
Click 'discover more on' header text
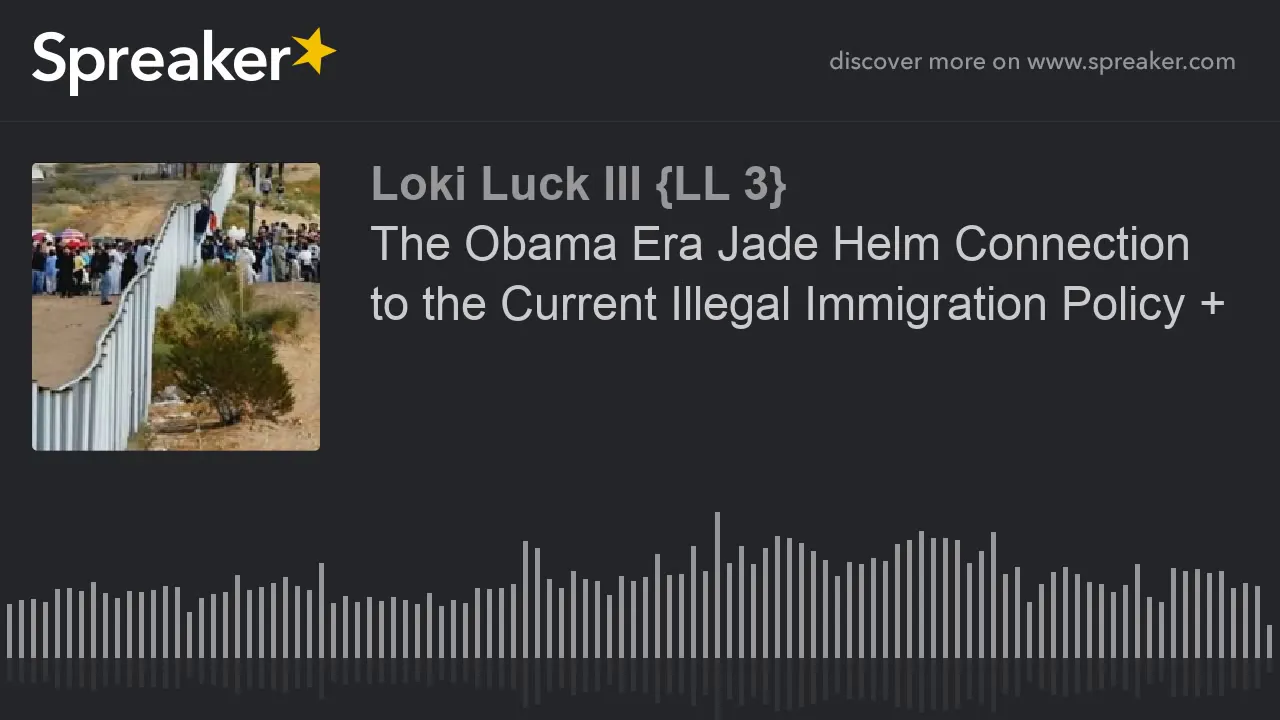[x=924, y=61]
